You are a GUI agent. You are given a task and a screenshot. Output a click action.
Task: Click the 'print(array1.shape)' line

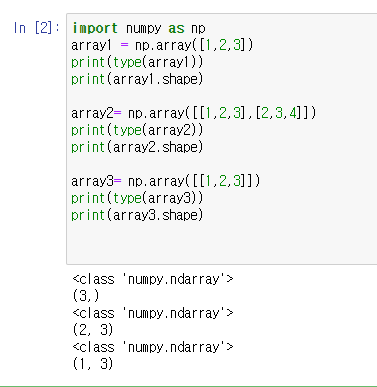pos(137,79)
